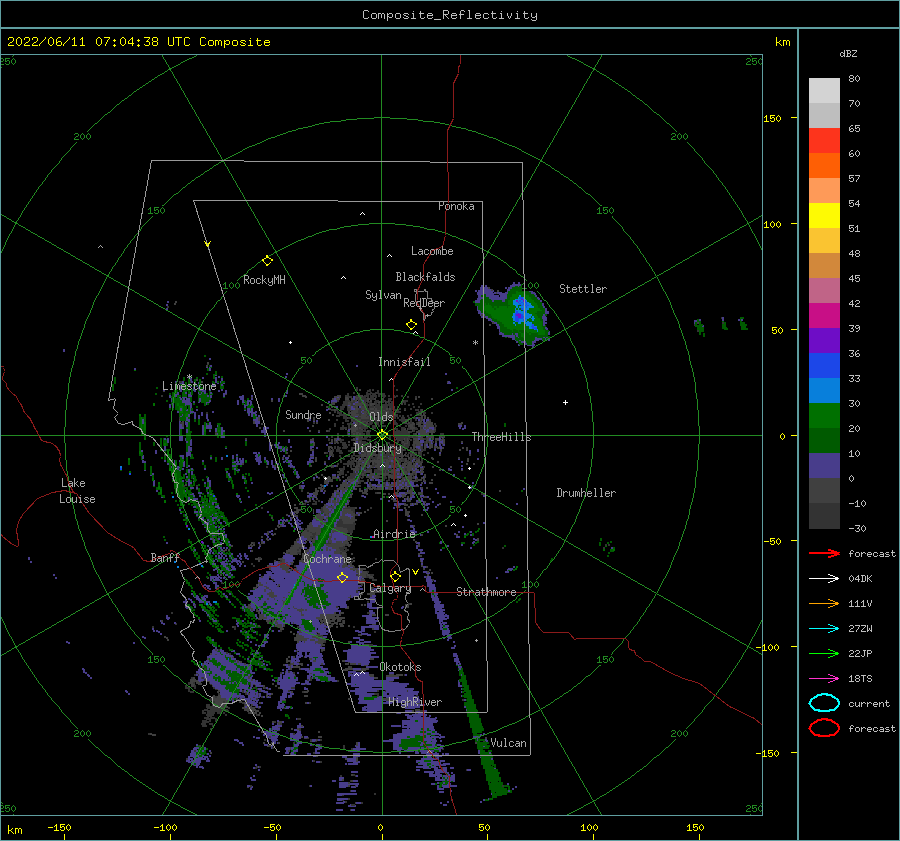The image size is (900, 841).
Task: Click the Stettler map label
Action: pos(583,289)
